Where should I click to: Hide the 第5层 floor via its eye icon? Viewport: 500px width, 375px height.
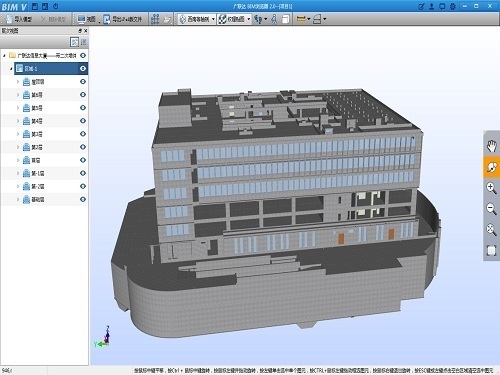(x=83, y=108)
